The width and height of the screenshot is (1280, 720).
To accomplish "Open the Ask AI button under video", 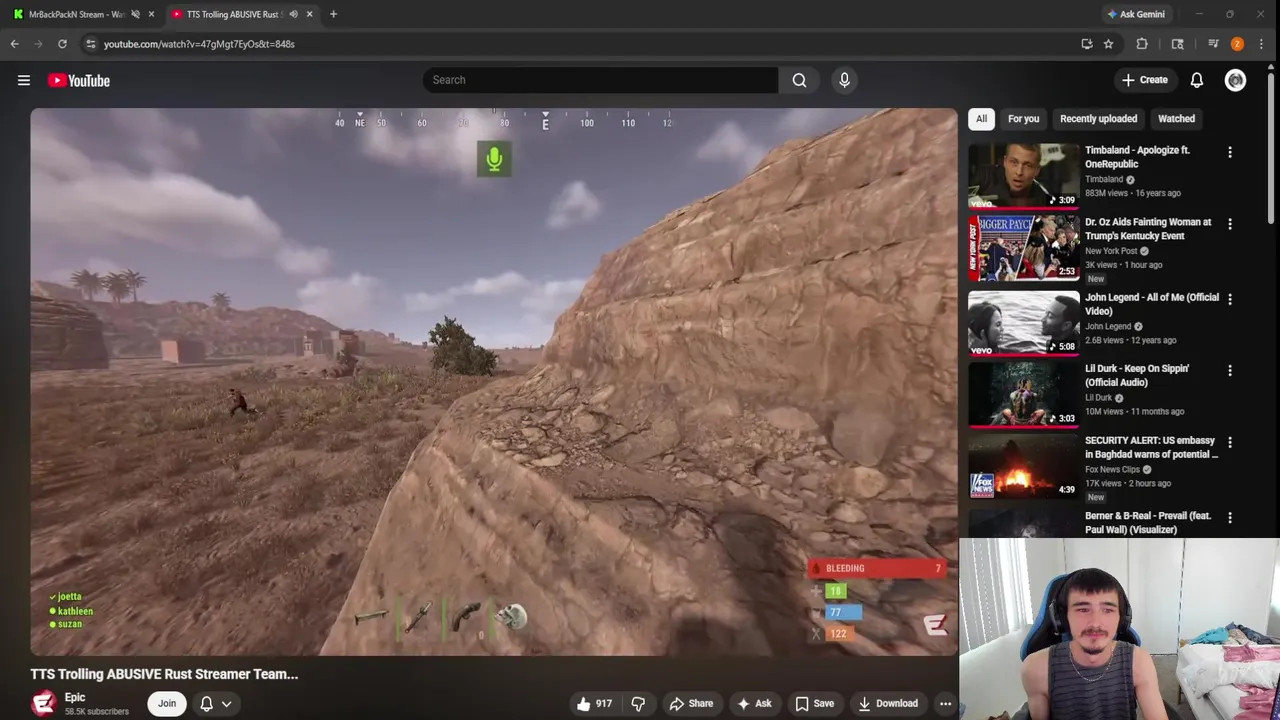I will (754, 703).
